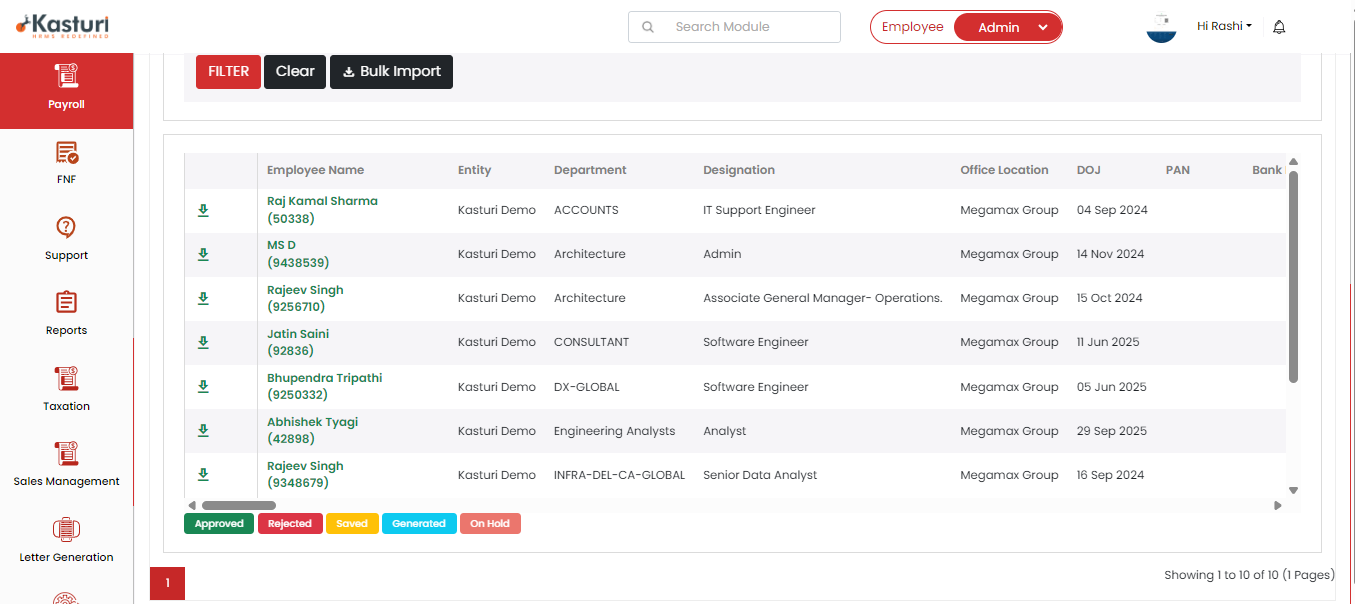1355x604 pixels.
Task: Open the Support sidebar icon
Action: click(66, 228)
